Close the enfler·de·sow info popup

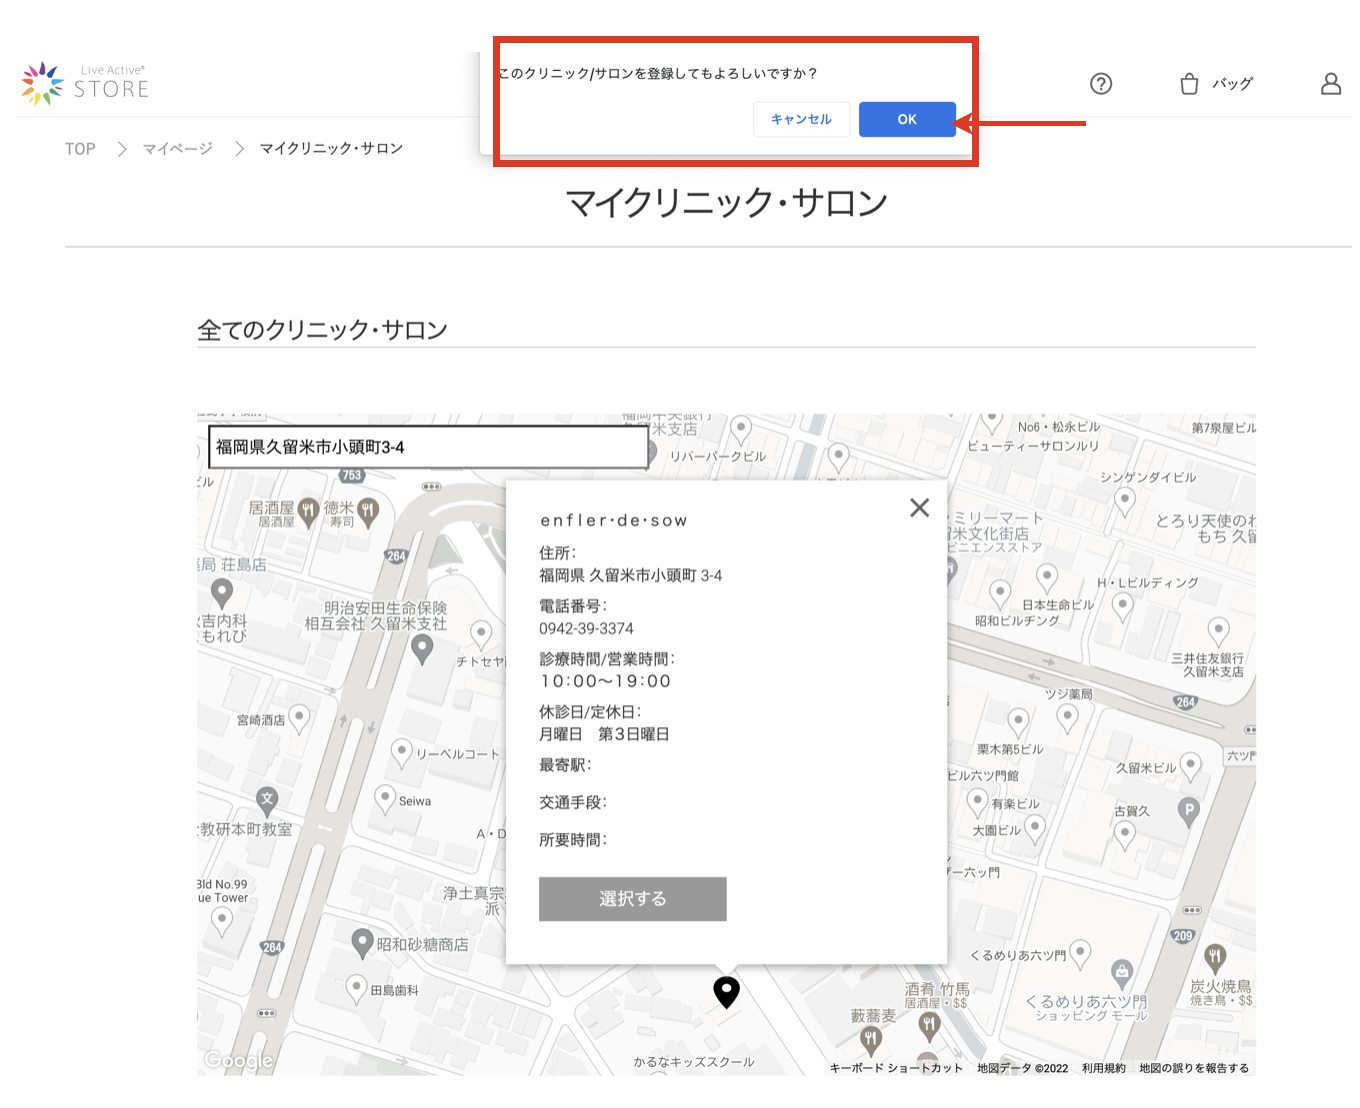pos(919,508)
